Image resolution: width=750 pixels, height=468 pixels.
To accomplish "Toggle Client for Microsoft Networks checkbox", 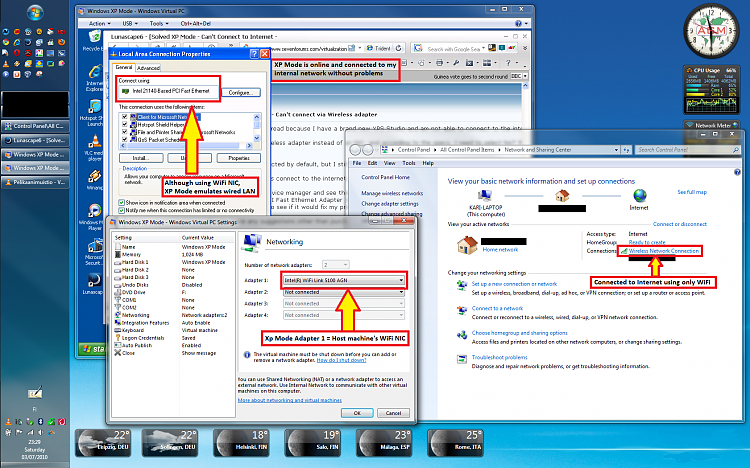I will pyautogui.click(x=125, y=117).
